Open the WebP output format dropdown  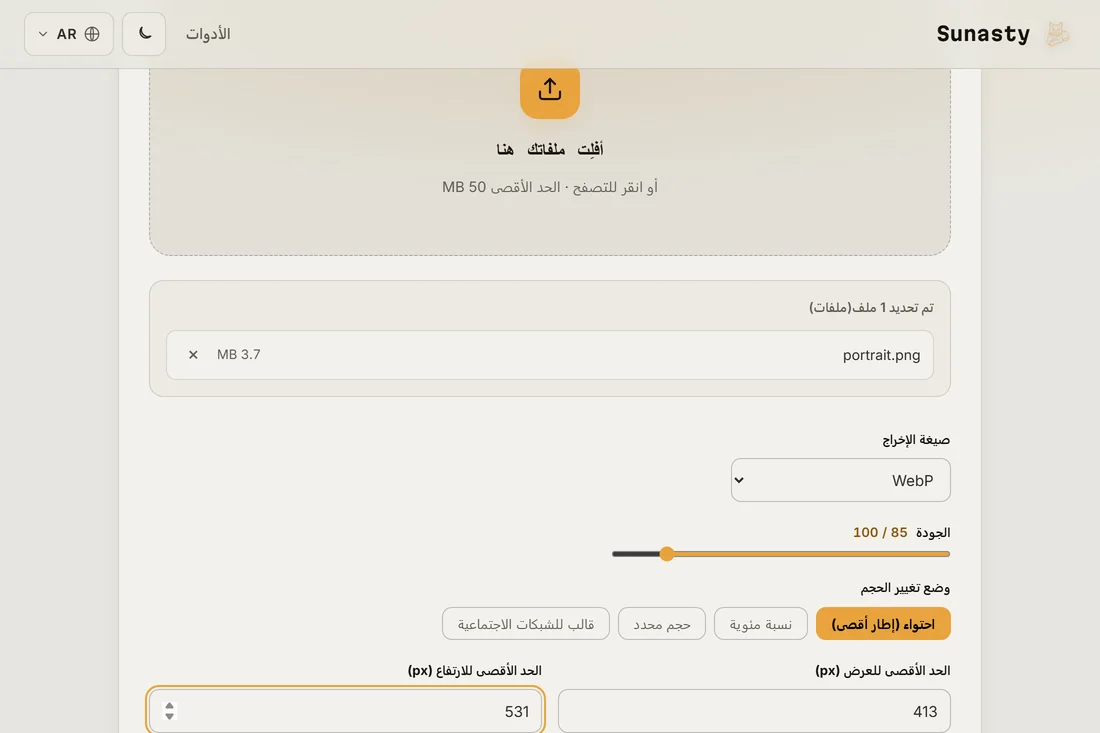point(840,480)
